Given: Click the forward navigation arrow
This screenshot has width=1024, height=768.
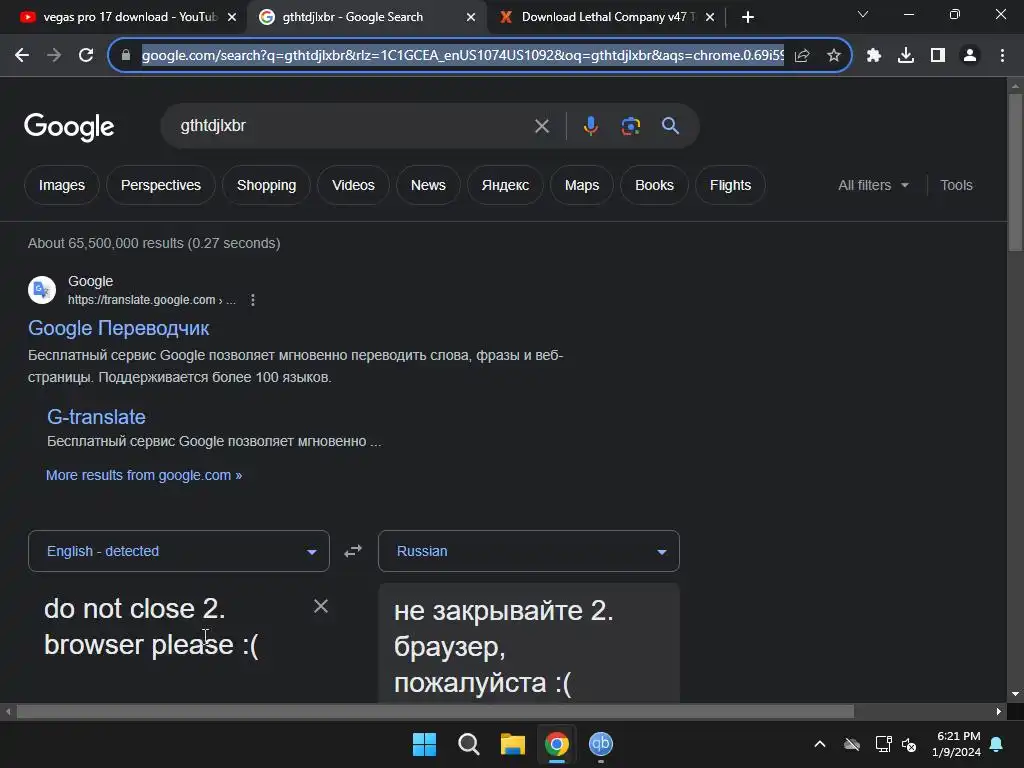Looking at the screenshot, I should coord(54,56).
